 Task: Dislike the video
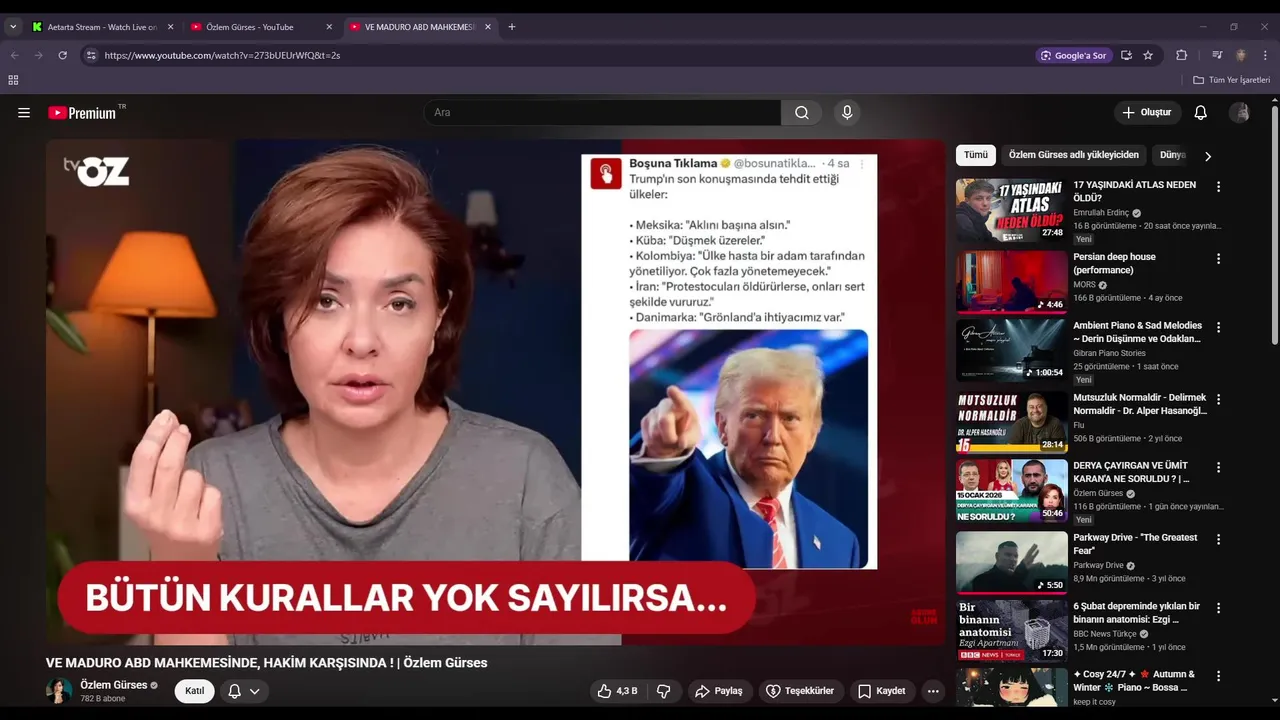663,691
